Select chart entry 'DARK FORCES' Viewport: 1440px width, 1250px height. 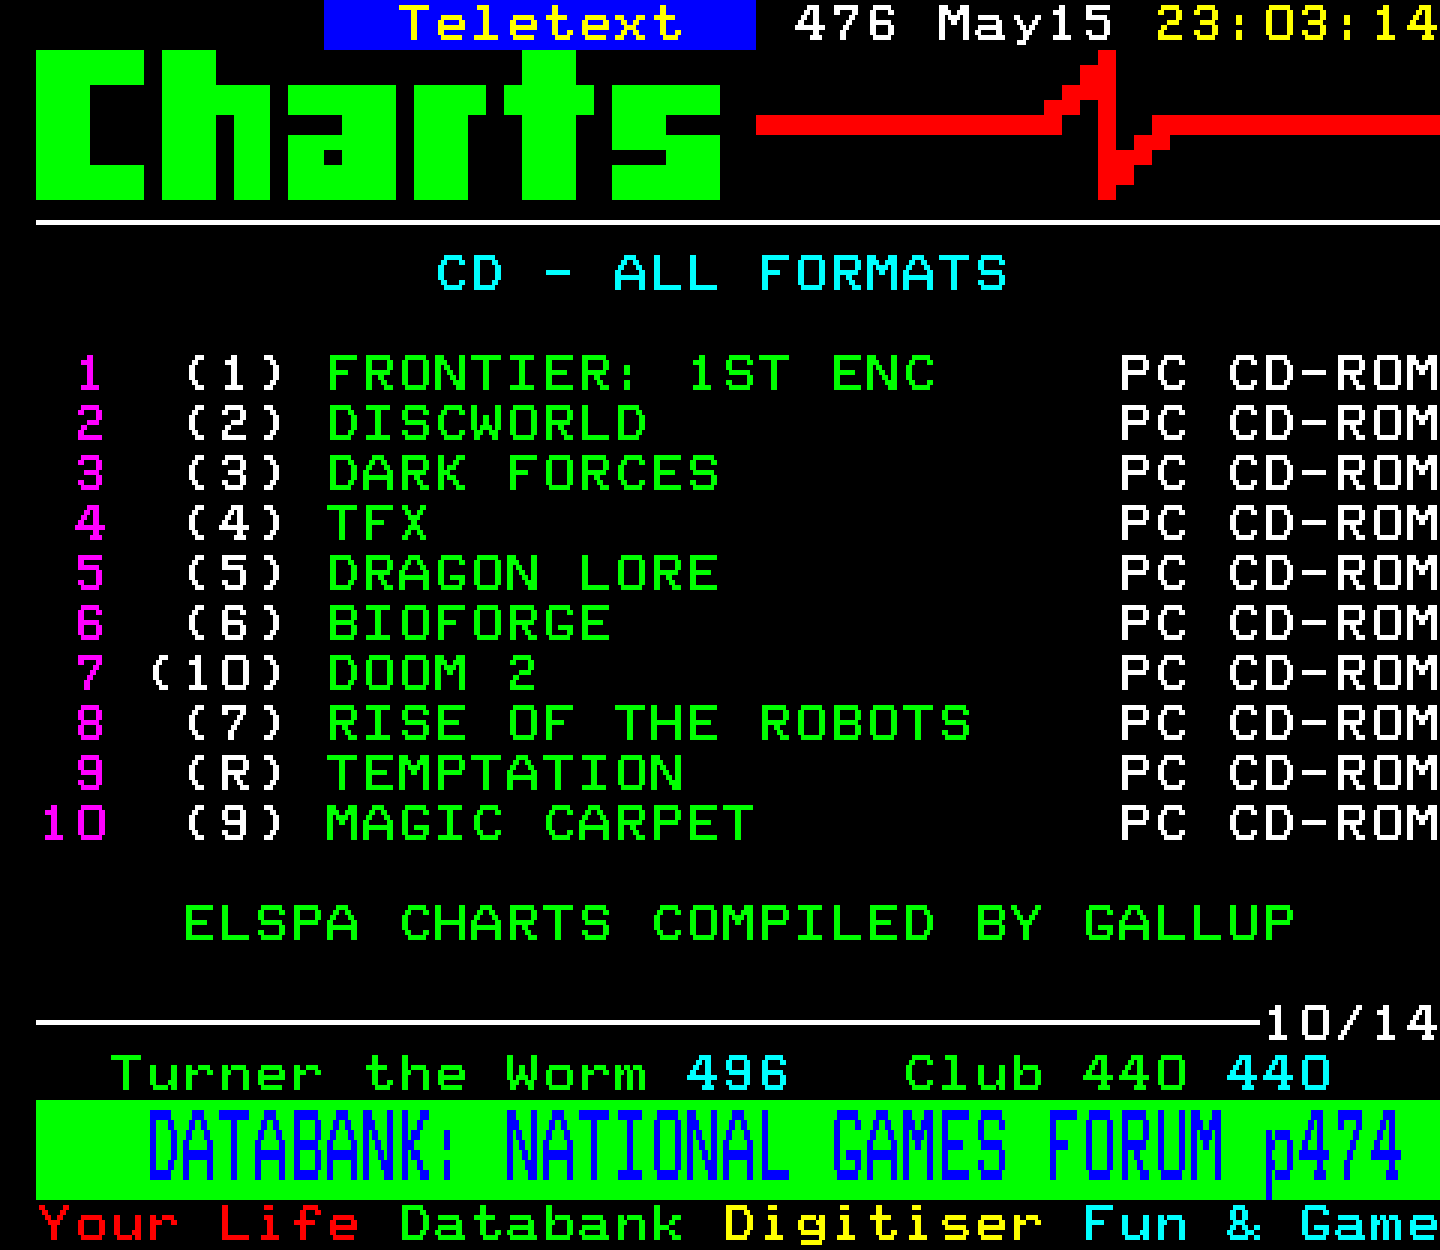pos(523,474)
